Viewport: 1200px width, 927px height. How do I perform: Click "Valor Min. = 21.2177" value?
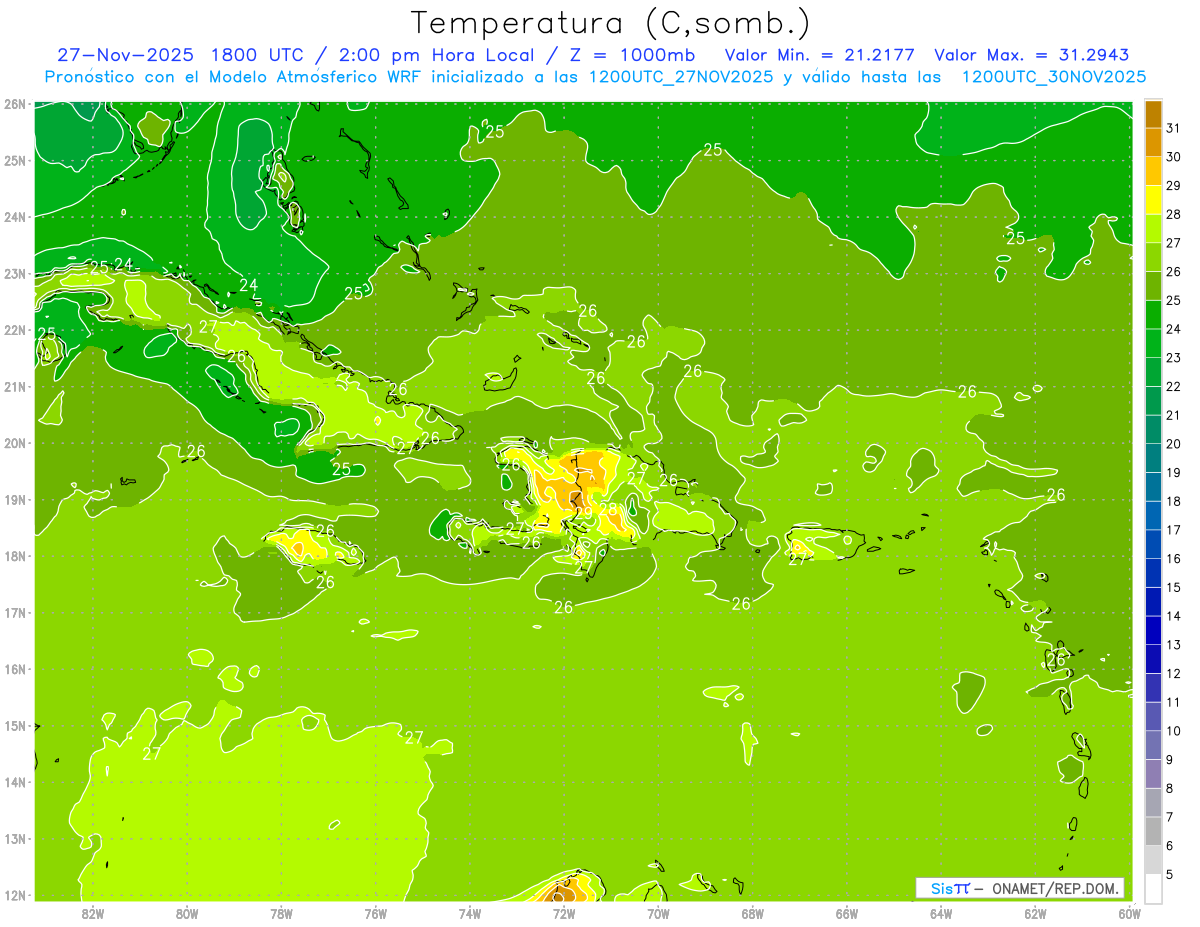[821, 55]
